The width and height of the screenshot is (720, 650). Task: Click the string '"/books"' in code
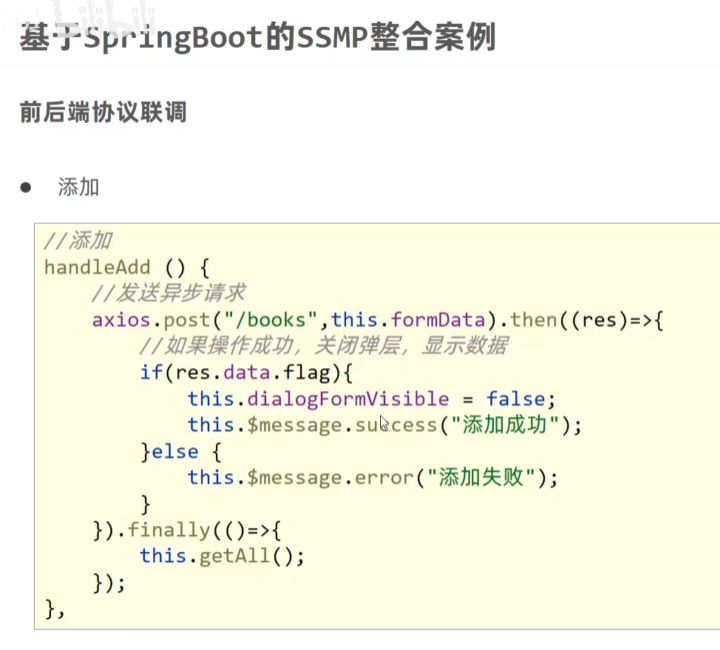pos(270,319)
